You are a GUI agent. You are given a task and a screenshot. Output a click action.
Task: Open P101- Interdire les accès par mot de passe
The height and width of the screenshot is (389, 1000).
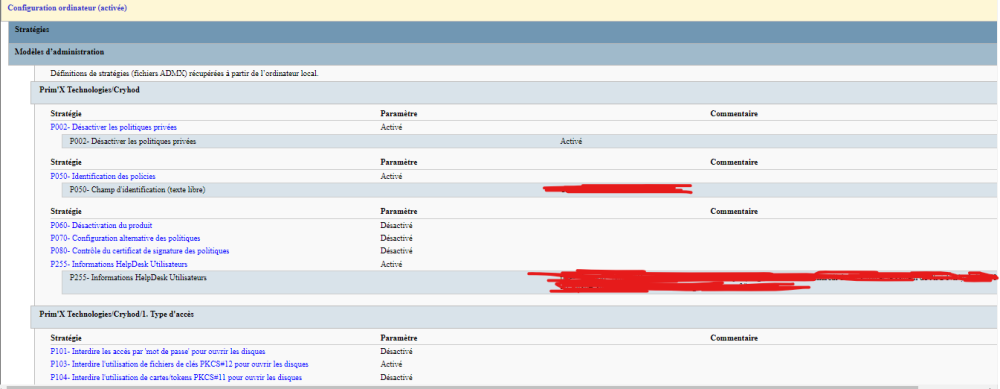158,351
